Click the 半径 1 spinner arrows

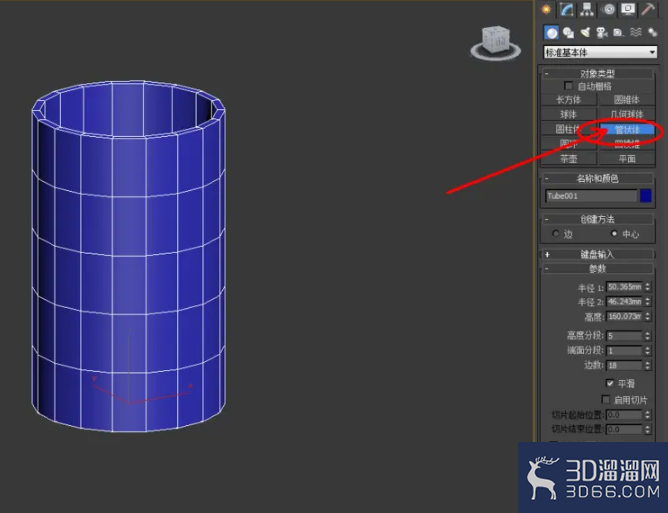pyautogui.click(x=648, y=287)
